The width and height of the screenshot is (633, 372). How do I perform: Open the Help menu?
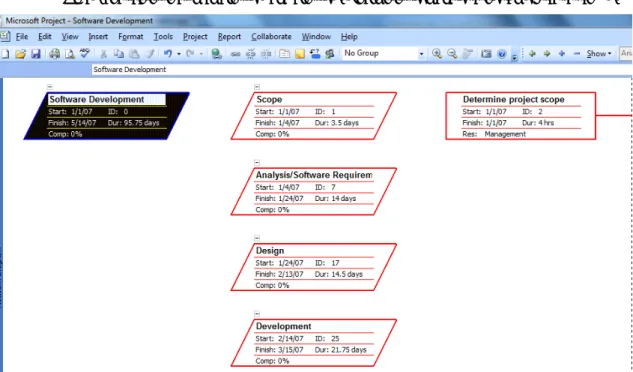click(x=349, y=37)
